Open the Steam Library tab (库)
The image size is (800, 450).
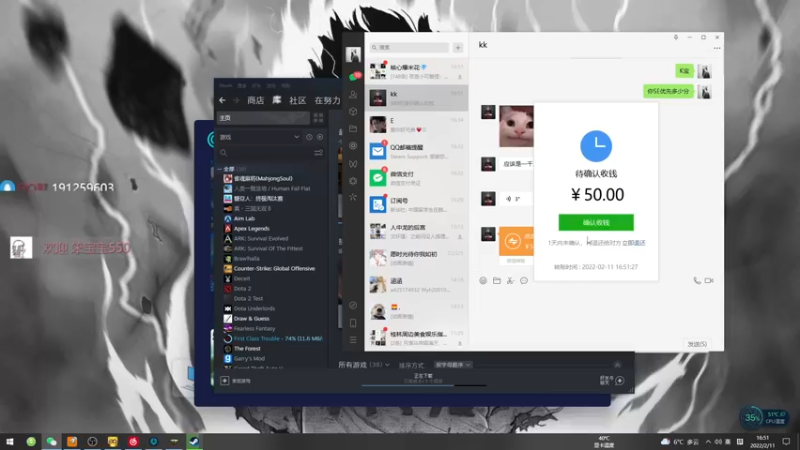pyautogui.click(x=277, y=101)
